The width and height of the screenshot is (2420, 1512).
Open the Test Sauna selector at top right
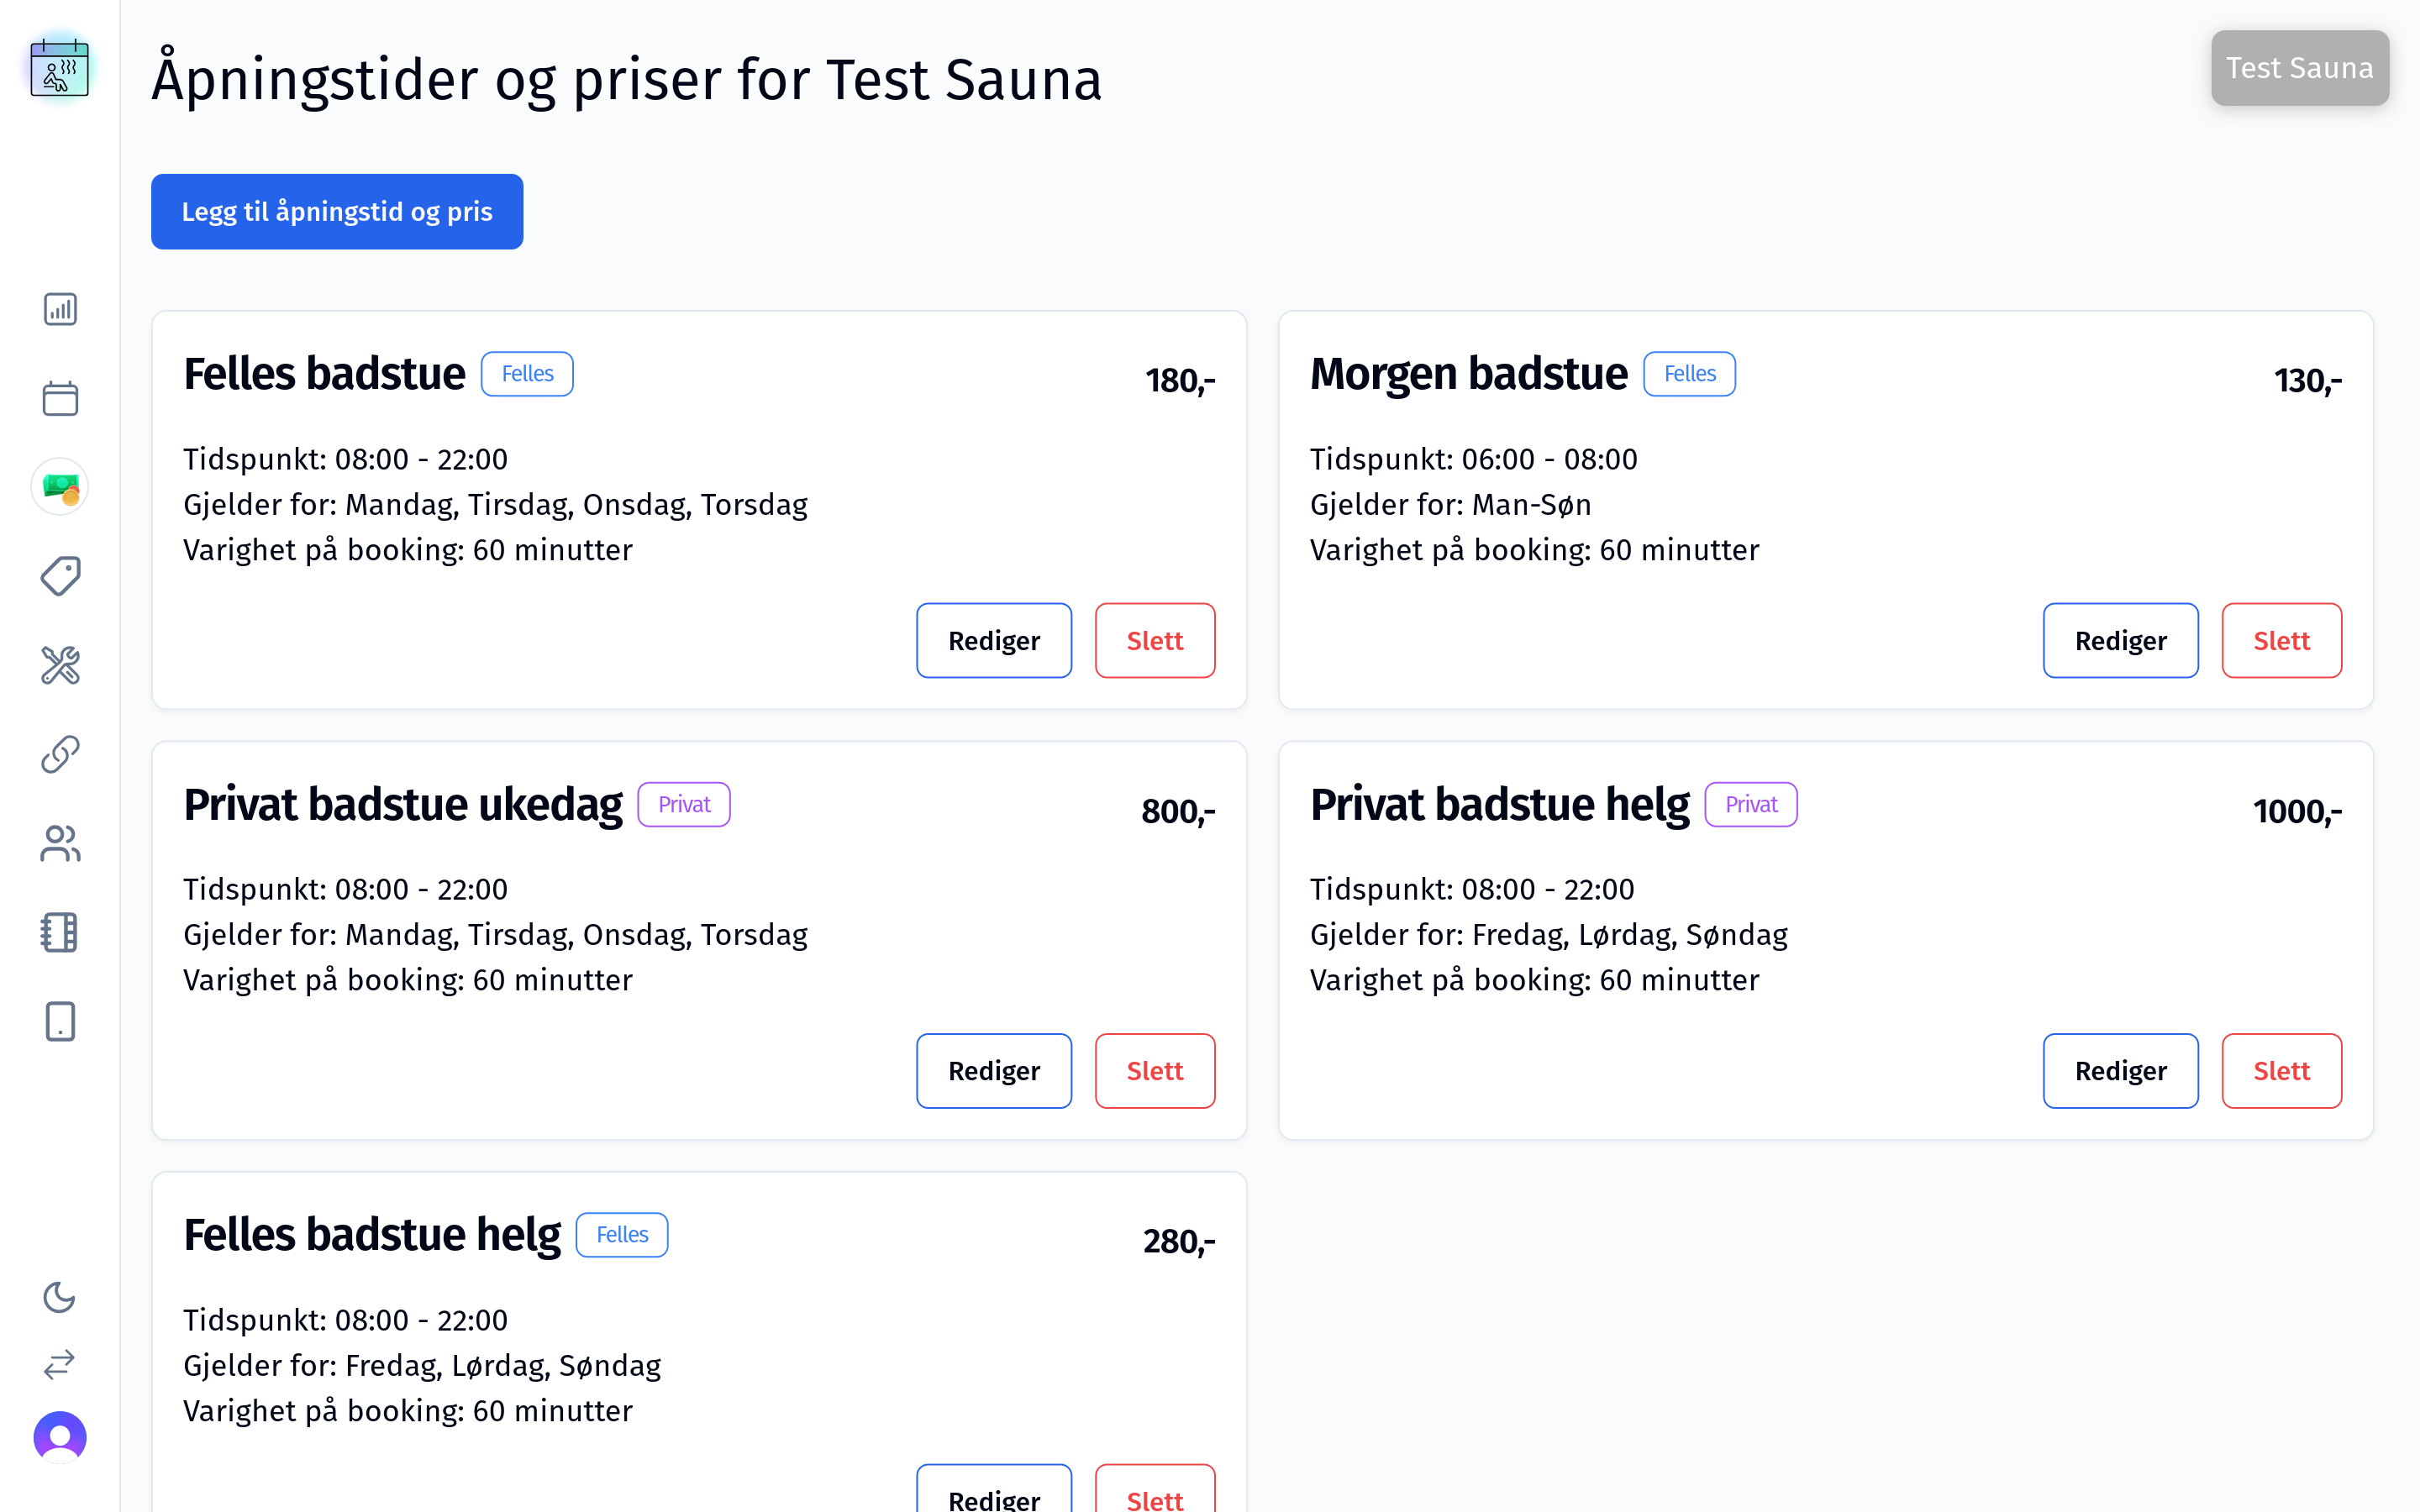(2299, 67)
